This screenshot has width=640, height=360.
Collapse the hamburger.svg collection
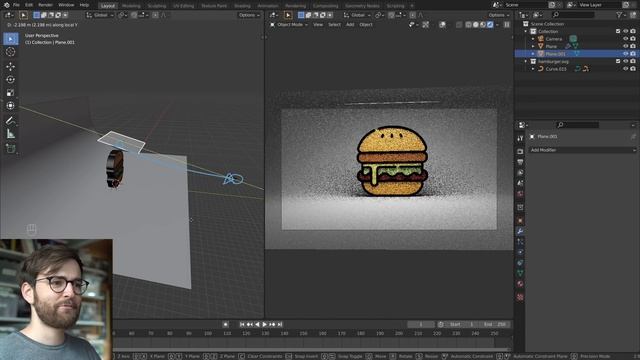[526, 61]
